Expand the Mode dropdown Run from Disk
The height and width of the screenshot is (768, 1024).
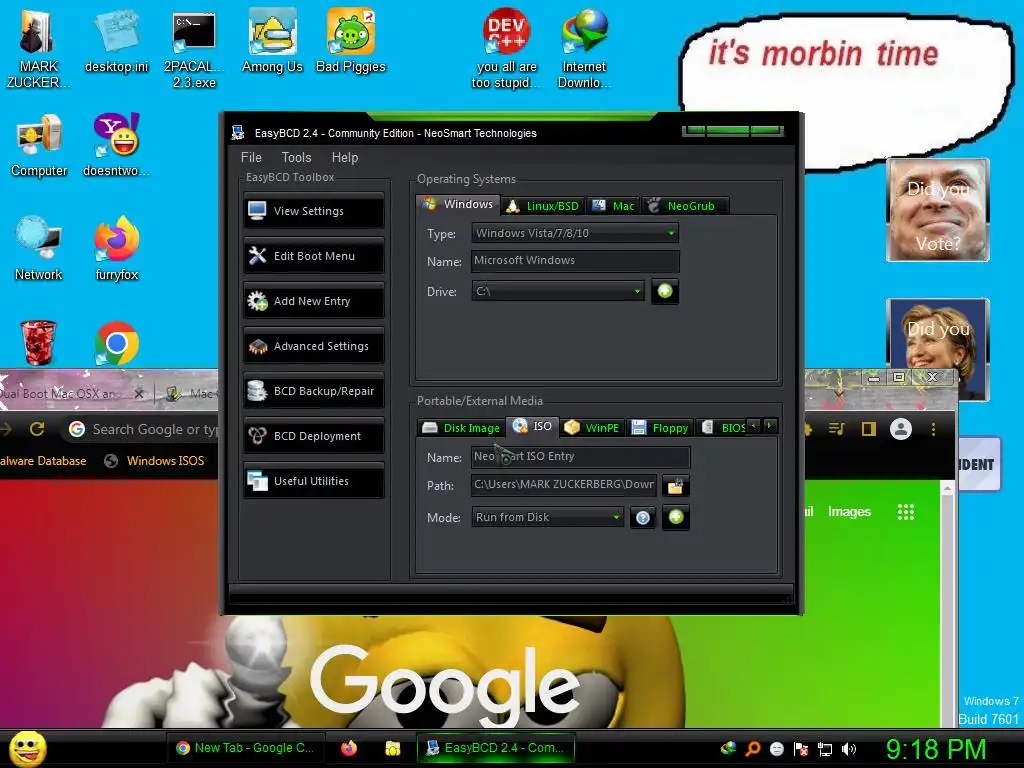547,517
